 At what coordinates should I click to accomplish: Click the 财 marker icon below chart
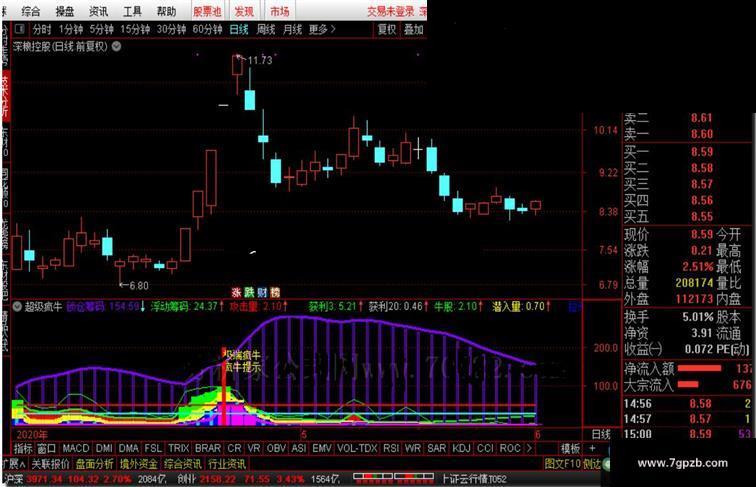(262, 292)
